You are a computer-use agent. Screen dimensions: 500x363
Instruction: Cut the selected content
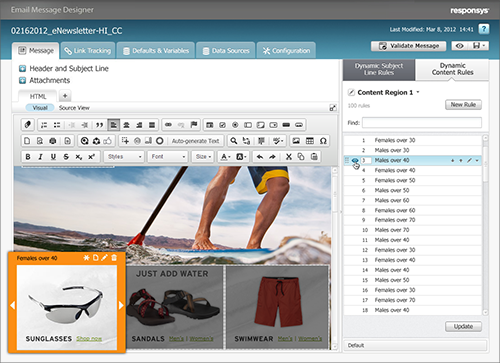pyautogui.click(x=289, y=157)
